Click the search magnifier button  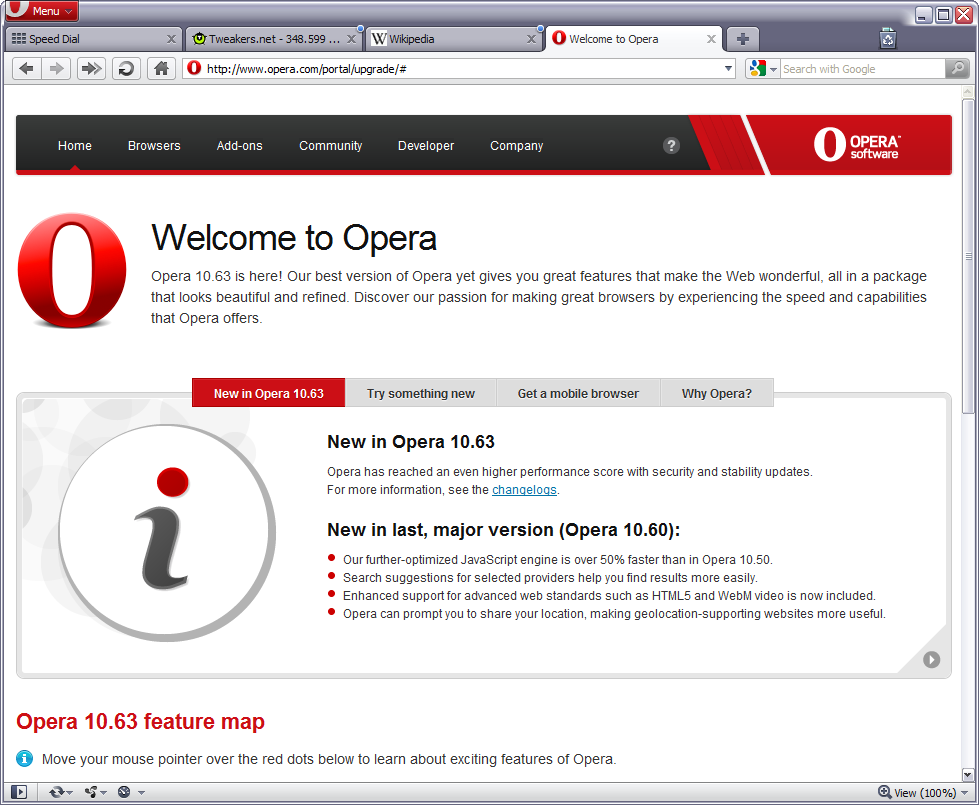[x=957, y=69]
